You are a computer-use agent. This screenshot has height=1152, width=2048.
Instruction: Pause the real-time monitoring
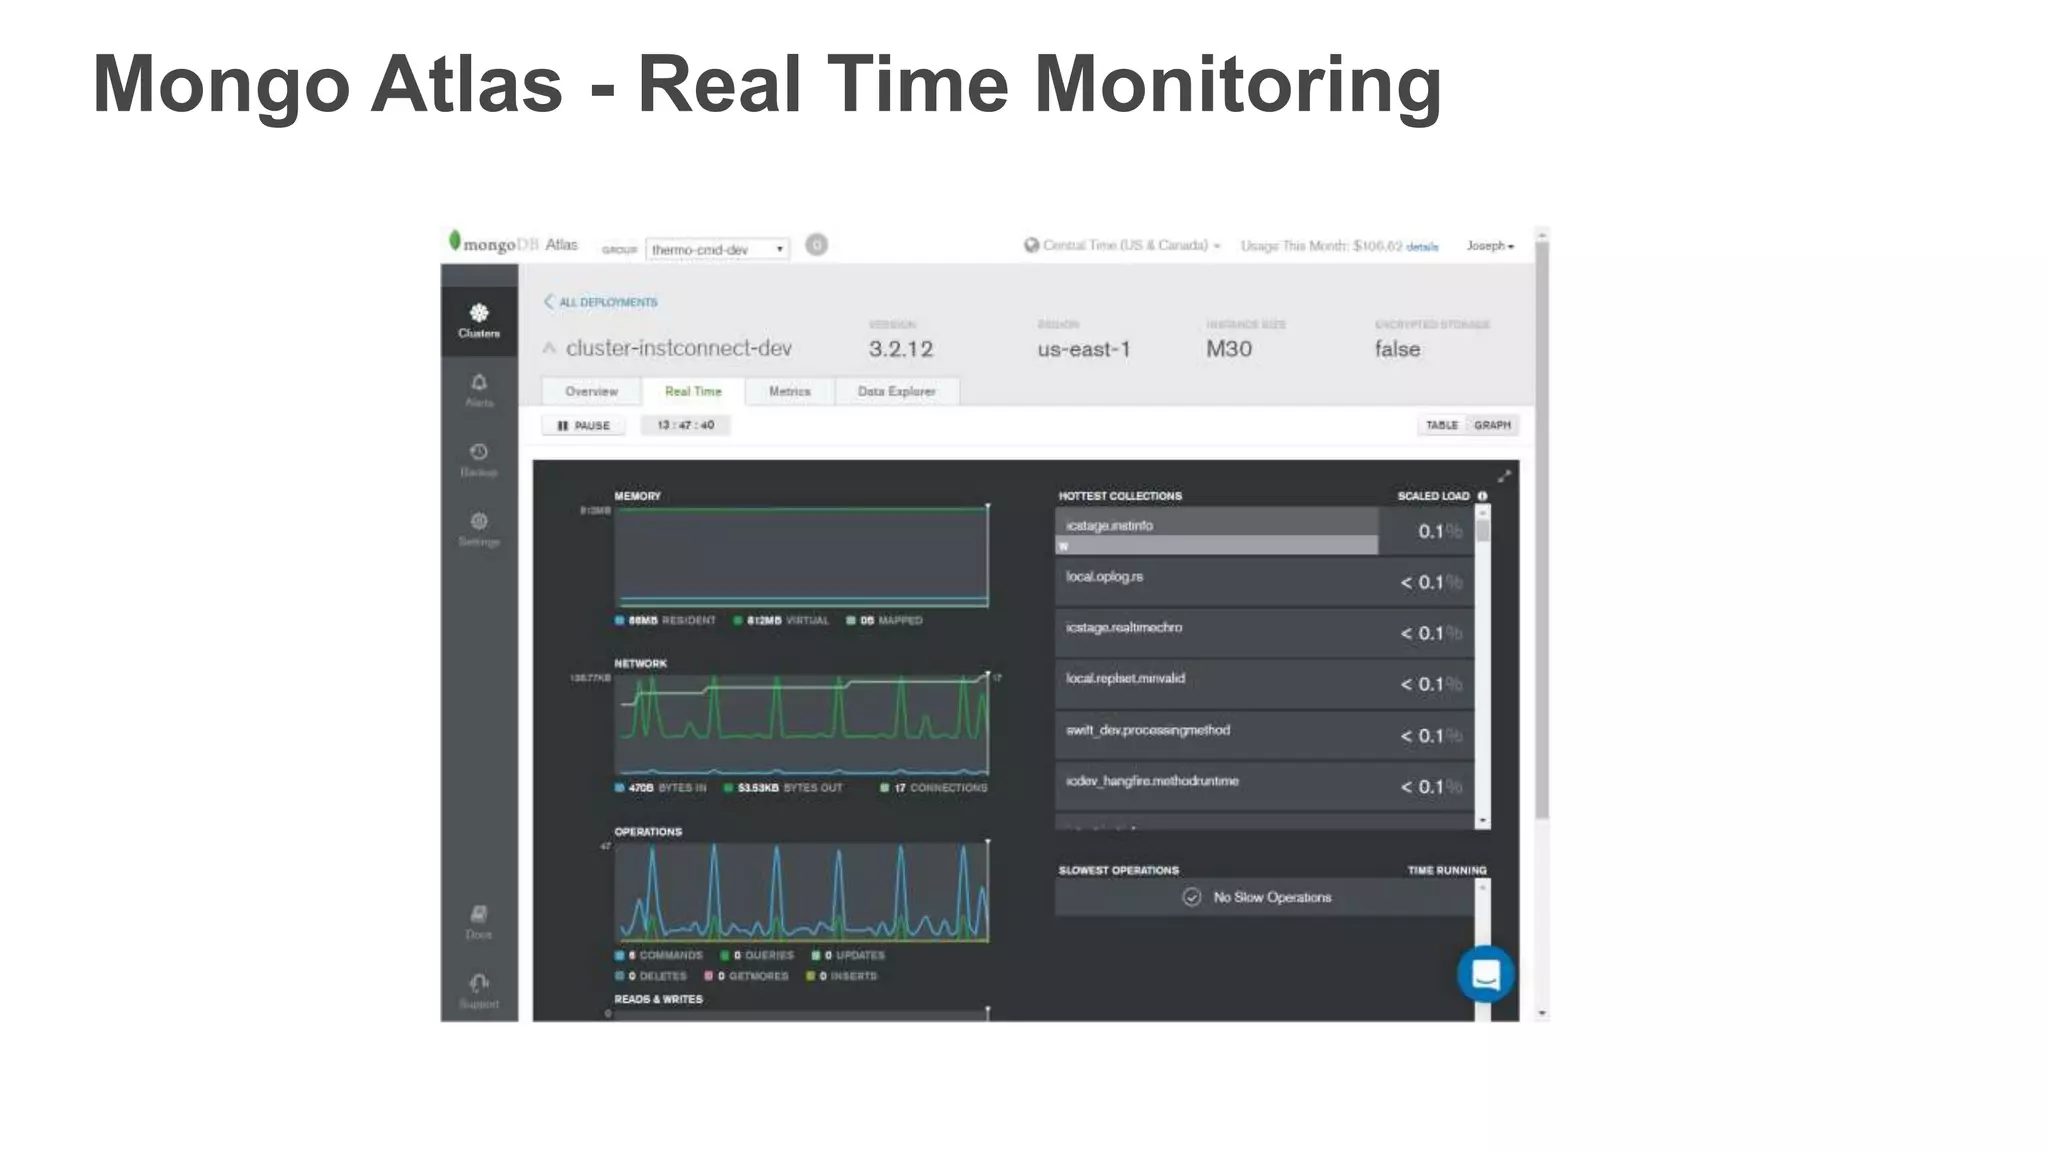click(584, 425)
